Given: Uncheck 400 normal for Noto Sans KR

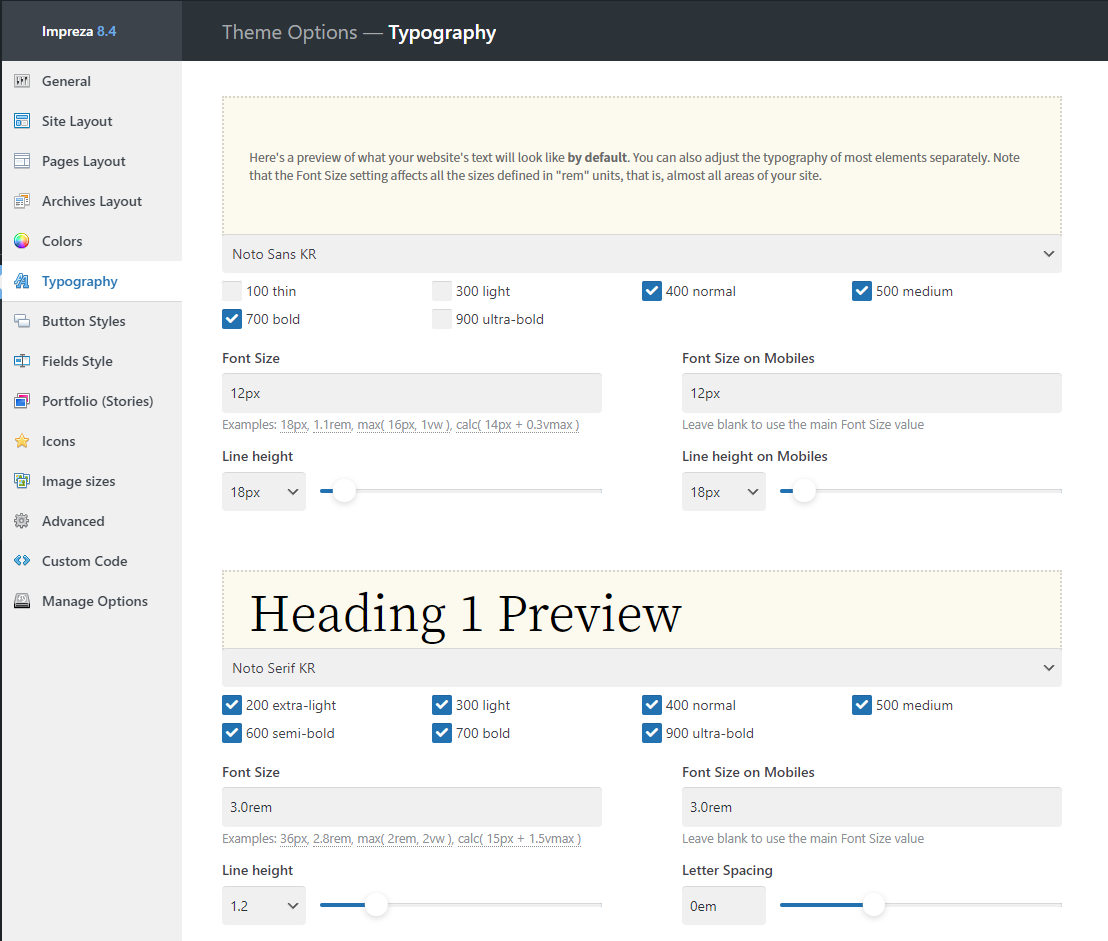Looking at the screenshot, I should tap(652, 291).
